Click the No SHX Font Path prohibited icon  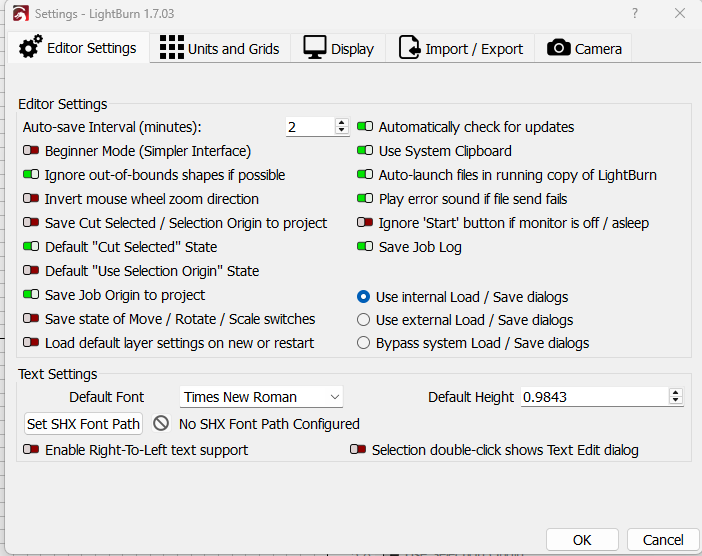pos(161,423)
